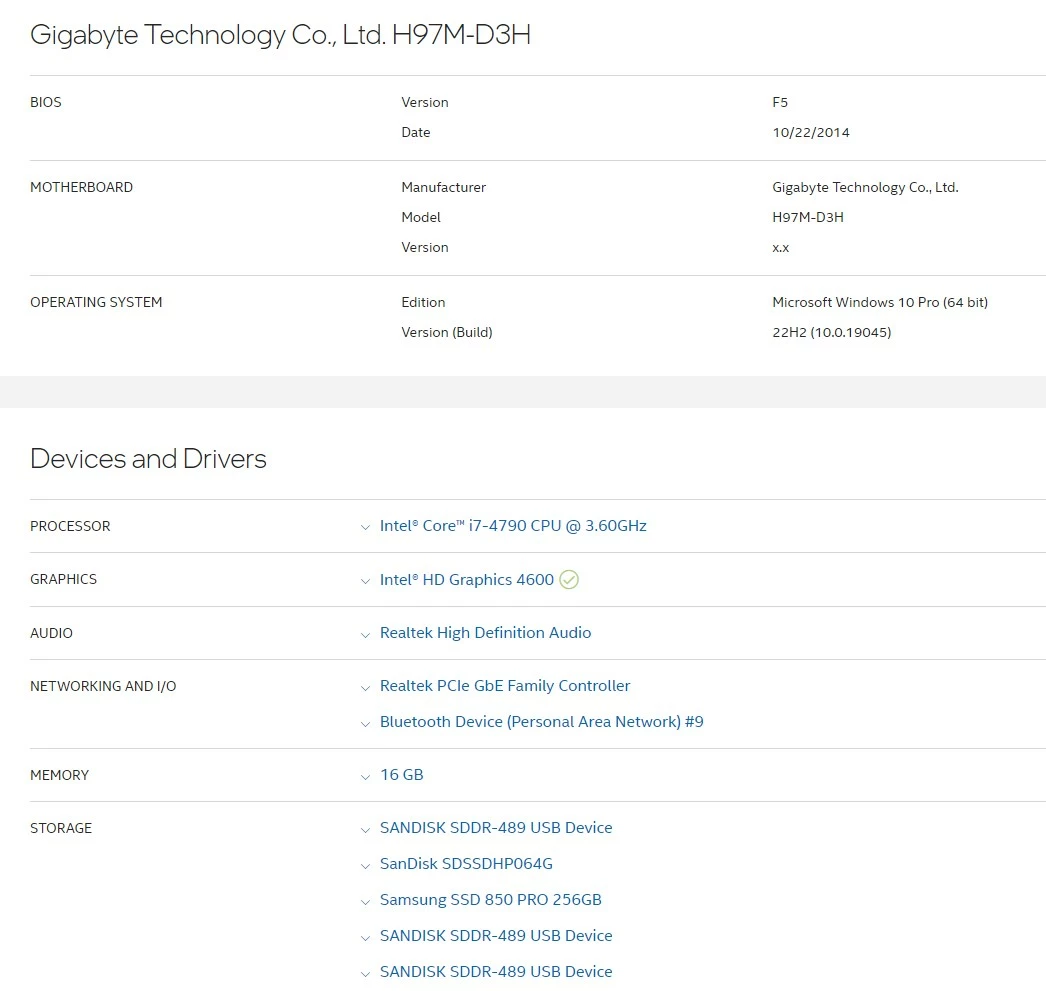The image size is (1046, 991).
Task: Click the Edition field label
Action: (423, 302)
